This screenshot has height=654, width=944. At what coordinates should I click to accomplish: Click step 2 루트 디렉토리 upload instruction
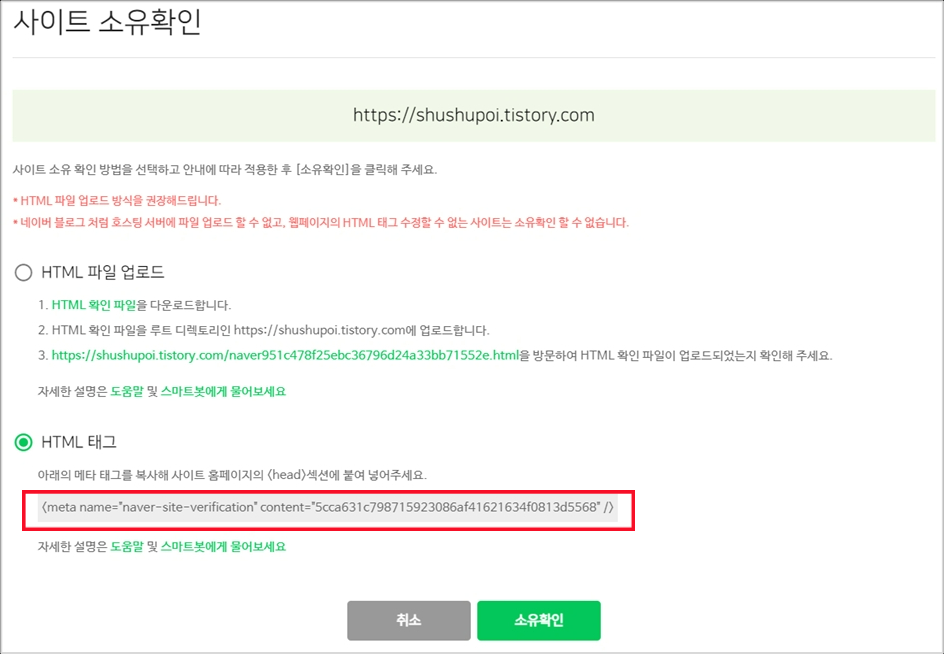pyautogui.click(x=264, y=330)
